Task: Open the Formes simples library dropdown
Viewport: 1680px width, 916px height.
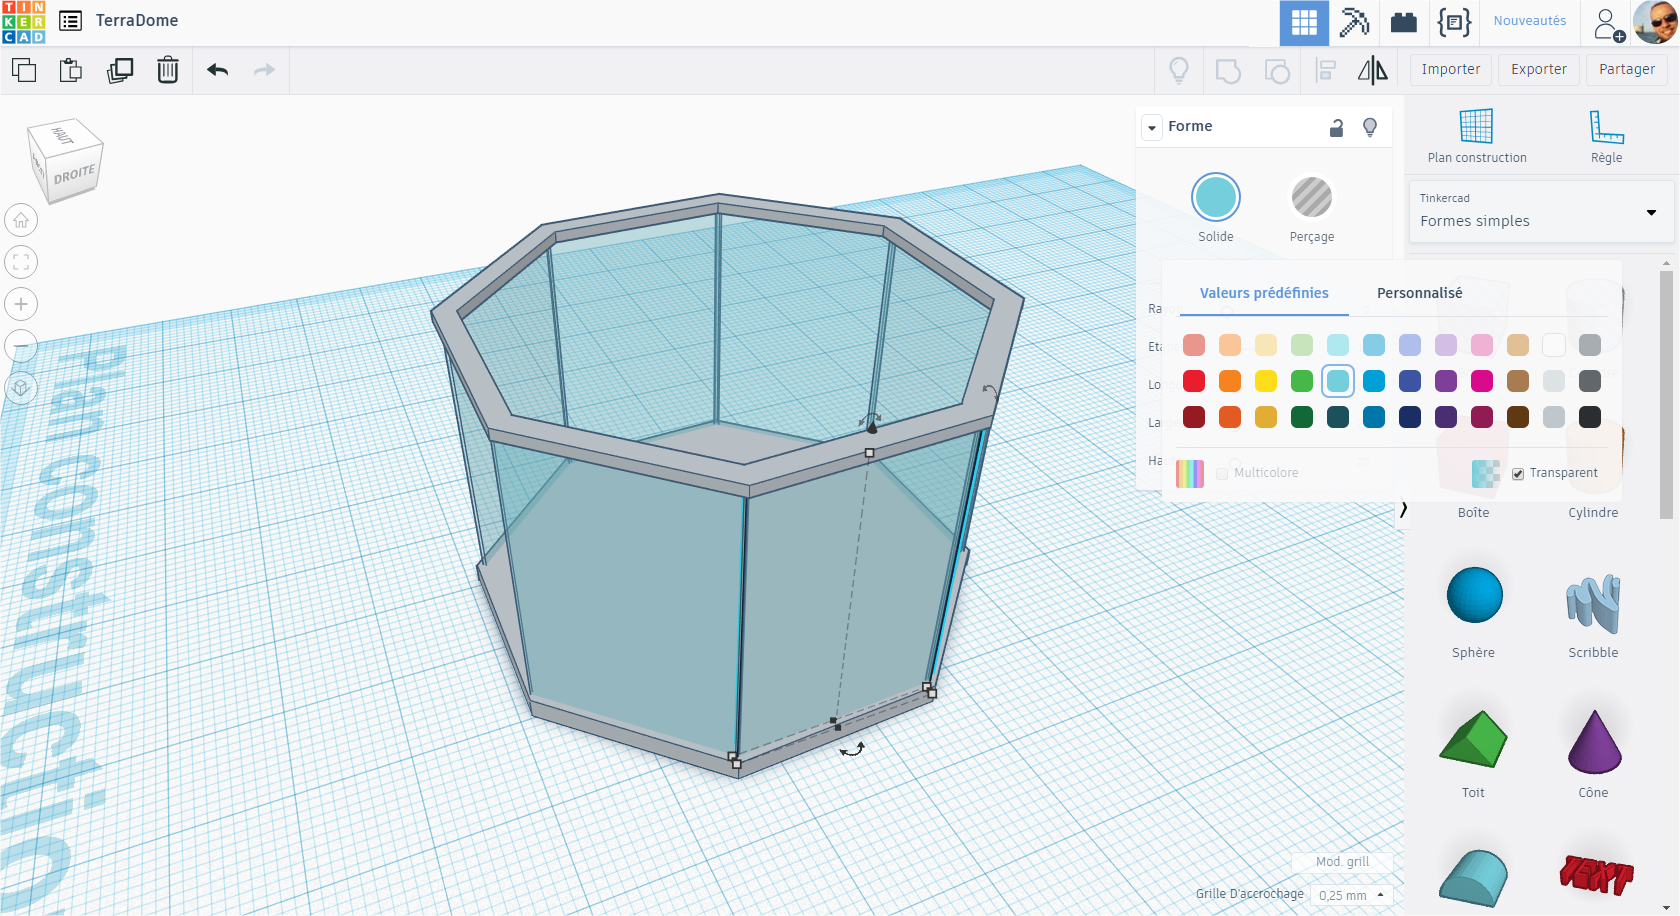Action: (x=1540, y=212)
